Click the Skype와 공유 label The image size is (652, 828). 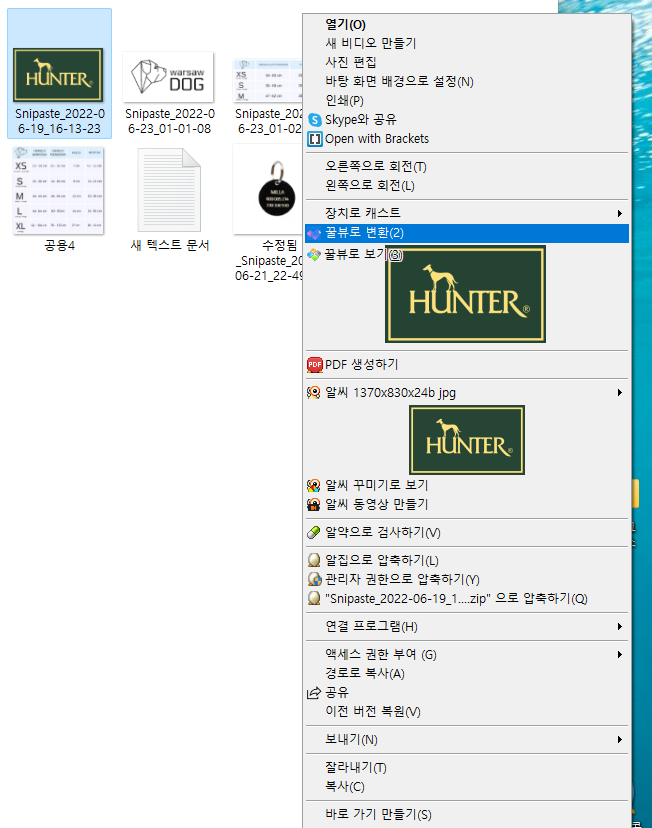(361, 120)
